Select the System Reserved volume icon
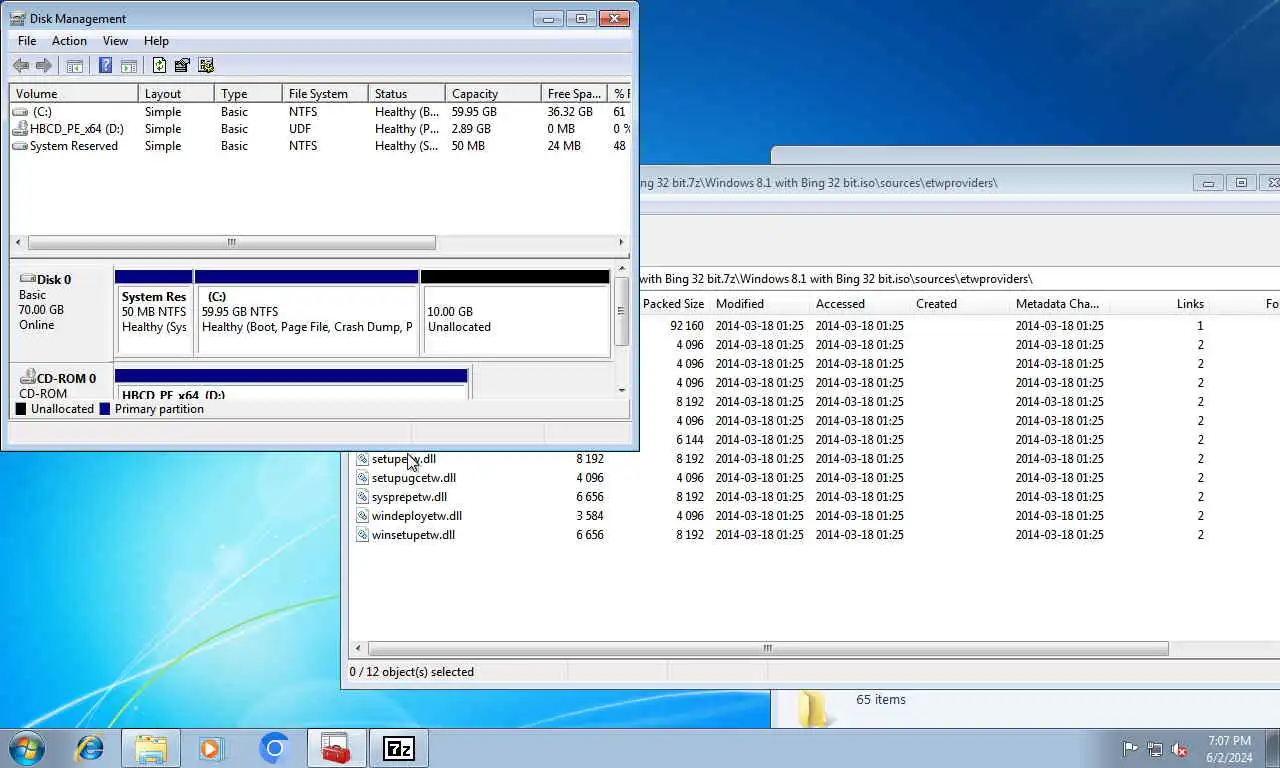Screen dimensions: 1280x768 tap(20, 146)
